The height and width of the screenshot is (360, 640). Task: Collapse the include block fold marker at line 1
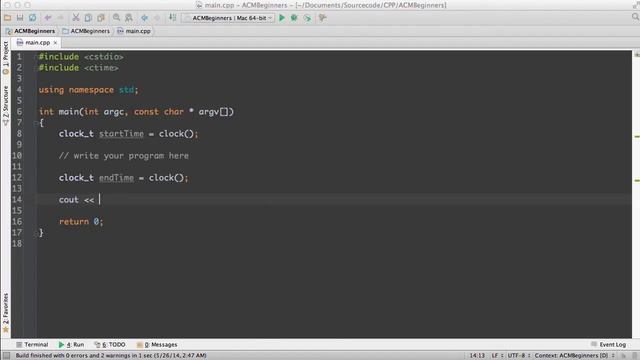36,57
